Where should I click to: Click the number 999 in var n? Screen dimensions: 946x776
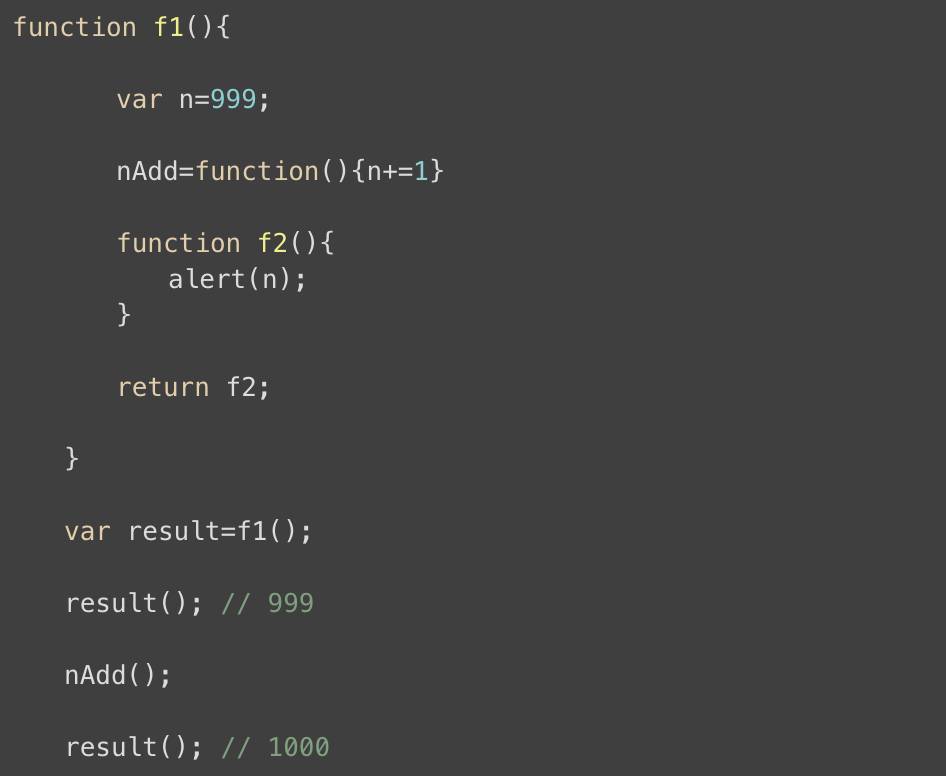233,99
